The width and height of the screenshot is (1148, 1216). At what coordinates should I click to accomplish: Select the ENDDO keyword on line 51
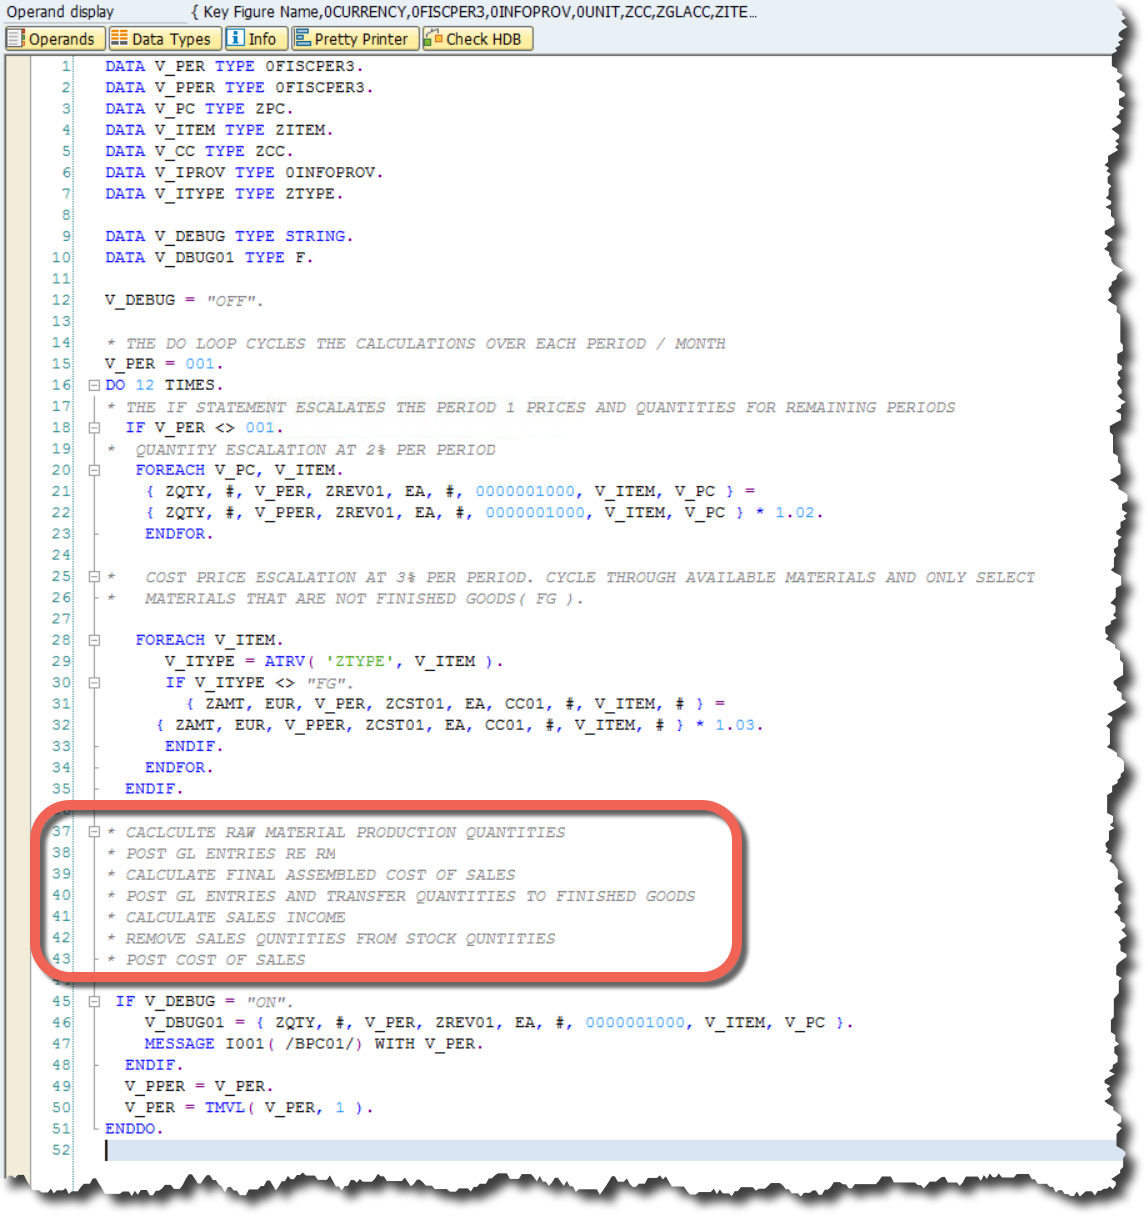point(132,1128)
